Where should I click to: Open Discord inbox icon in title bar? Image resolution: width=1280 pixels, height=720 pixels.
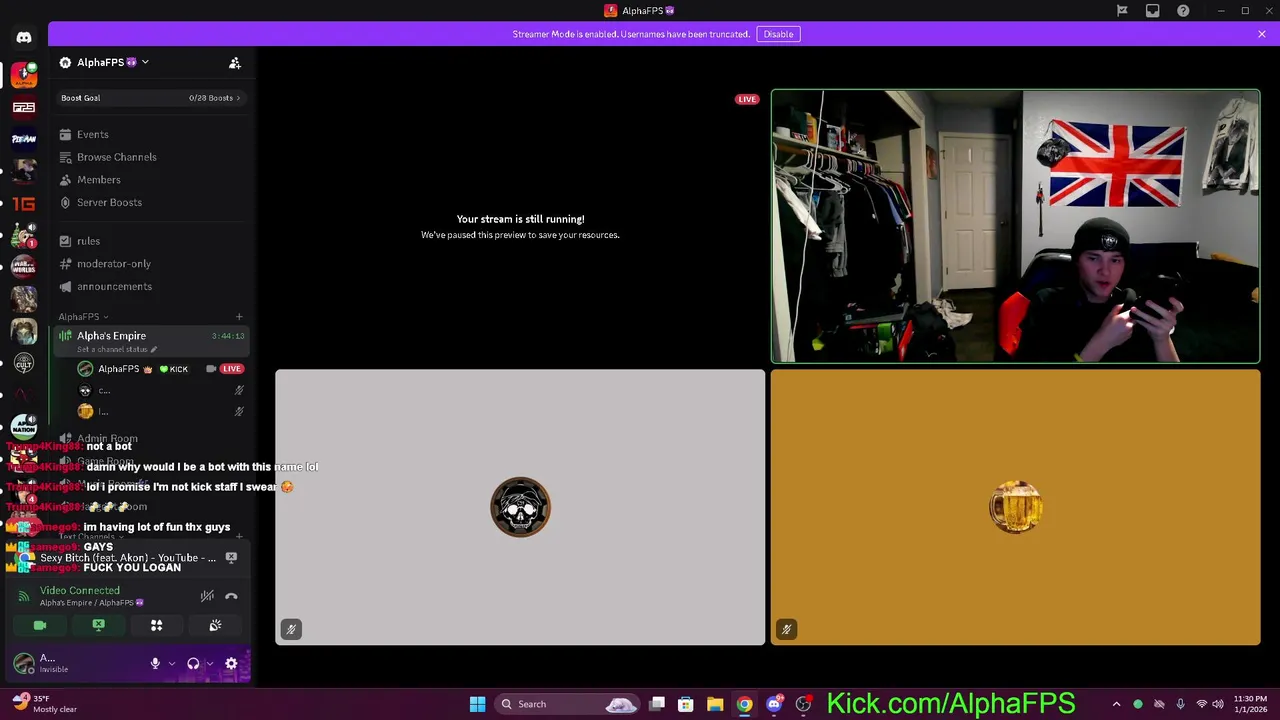click(x=1153, y=11)
